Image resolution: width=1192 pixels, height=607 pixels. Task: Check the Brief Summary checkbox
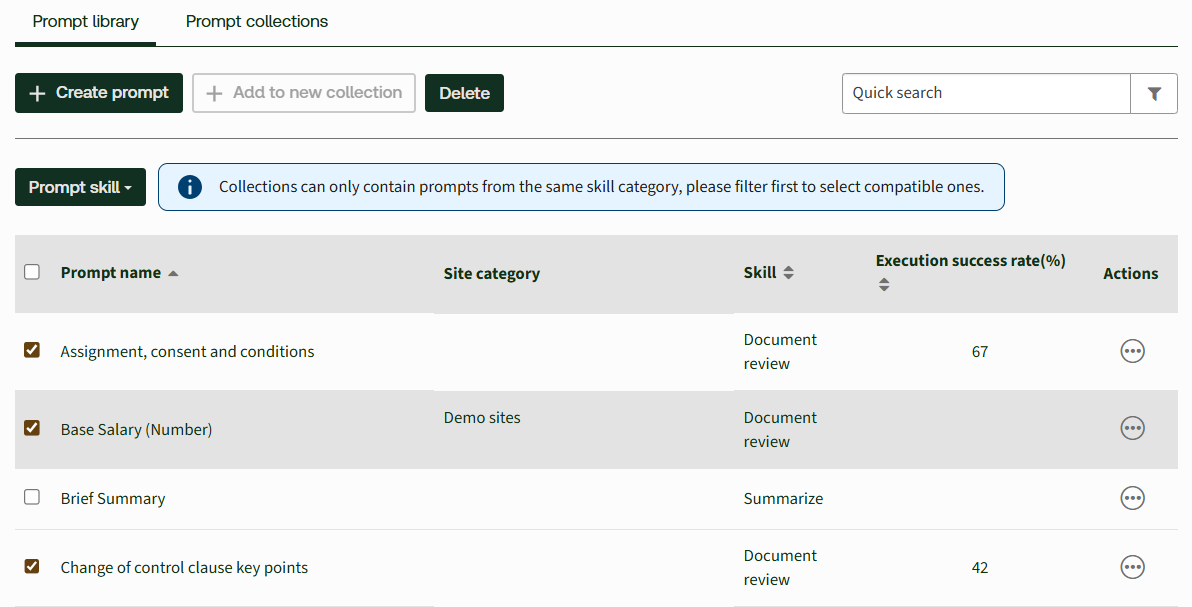32,497
